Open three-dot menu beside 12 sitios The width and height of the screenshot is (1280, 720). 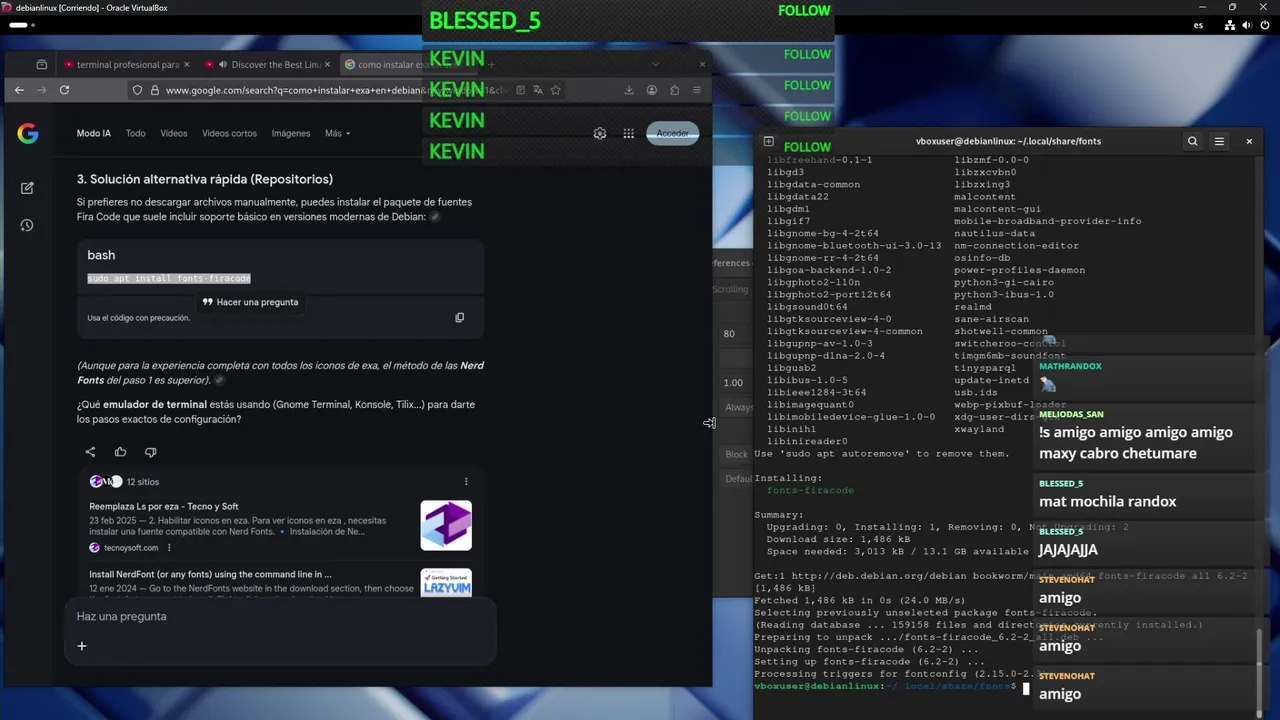(x=466, y=482)
